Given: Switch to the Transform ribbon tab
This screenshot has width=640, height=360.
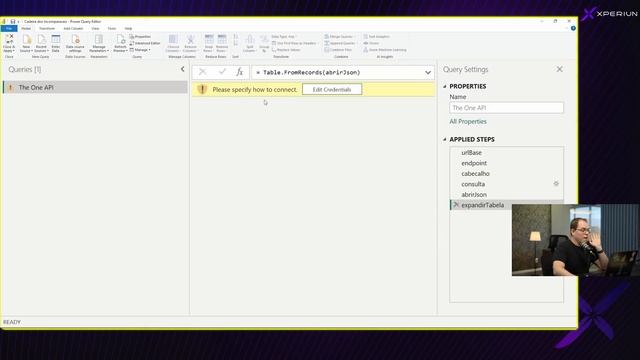Looking at the screenshot, I should 47,29.
